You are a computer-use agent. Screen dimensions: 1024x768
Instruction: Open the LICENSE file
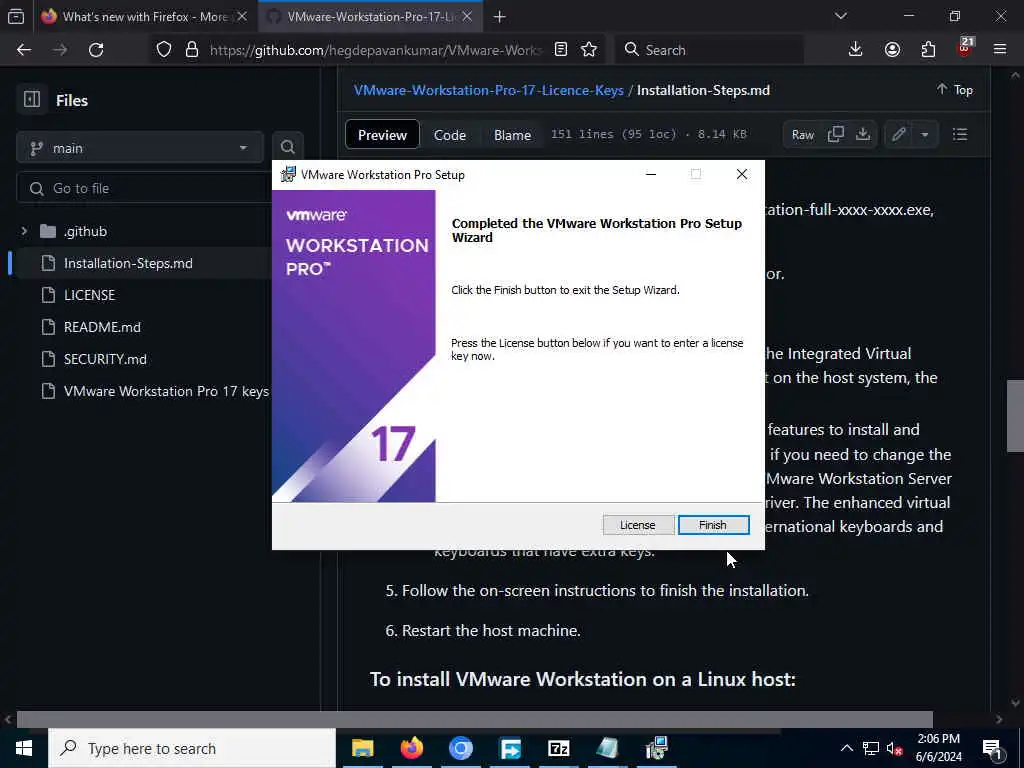pyautogui.click(x=89, y=295)
